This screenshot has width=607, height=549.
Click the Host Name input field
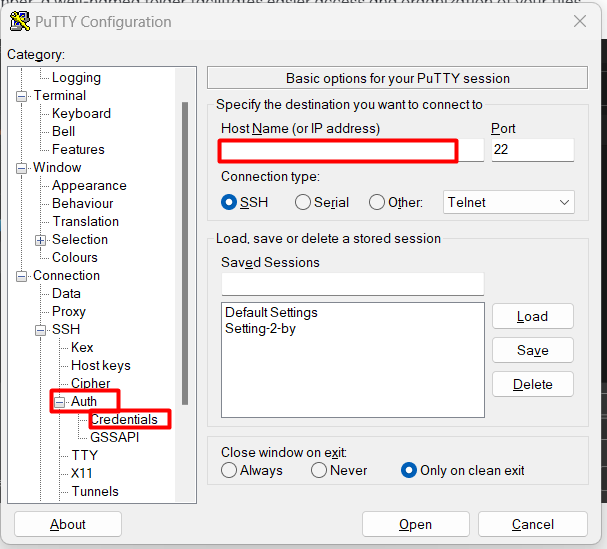352,150
